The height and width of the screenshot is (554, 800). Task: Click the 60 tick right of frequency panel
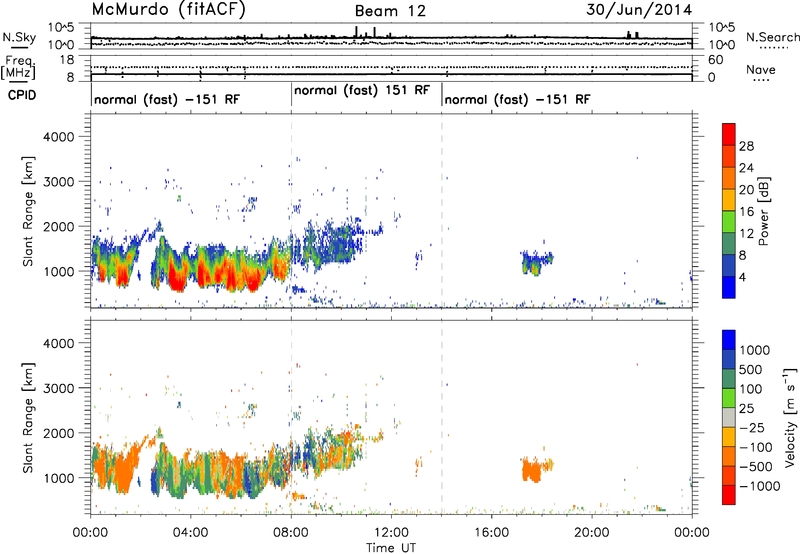click(716, 60)
